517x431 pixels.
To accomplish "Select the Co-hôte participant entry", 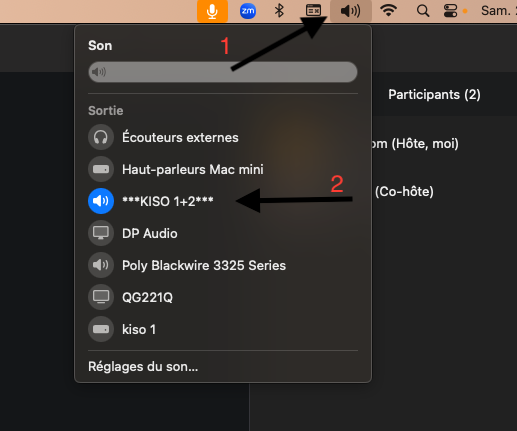I will pyautogui.click(x=404, y=192).
